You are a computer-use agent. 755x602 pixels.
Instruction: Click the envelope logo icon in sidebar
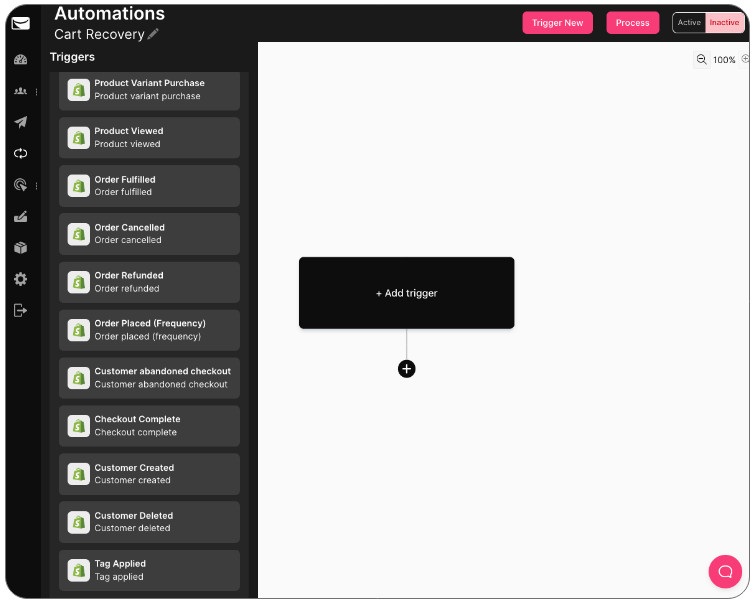21,23
